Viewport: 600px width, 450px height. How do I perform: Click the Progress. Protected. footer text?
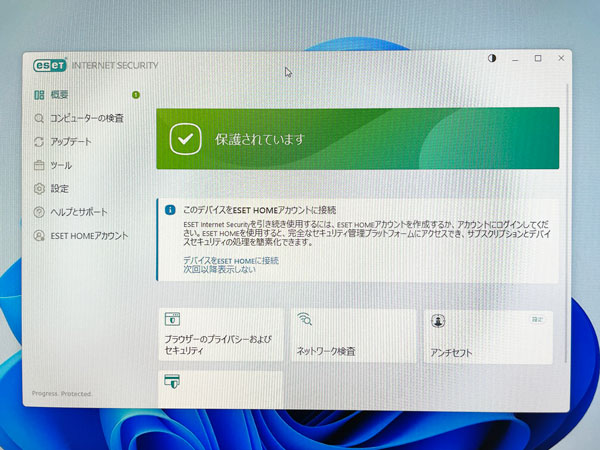pos(62,393)
